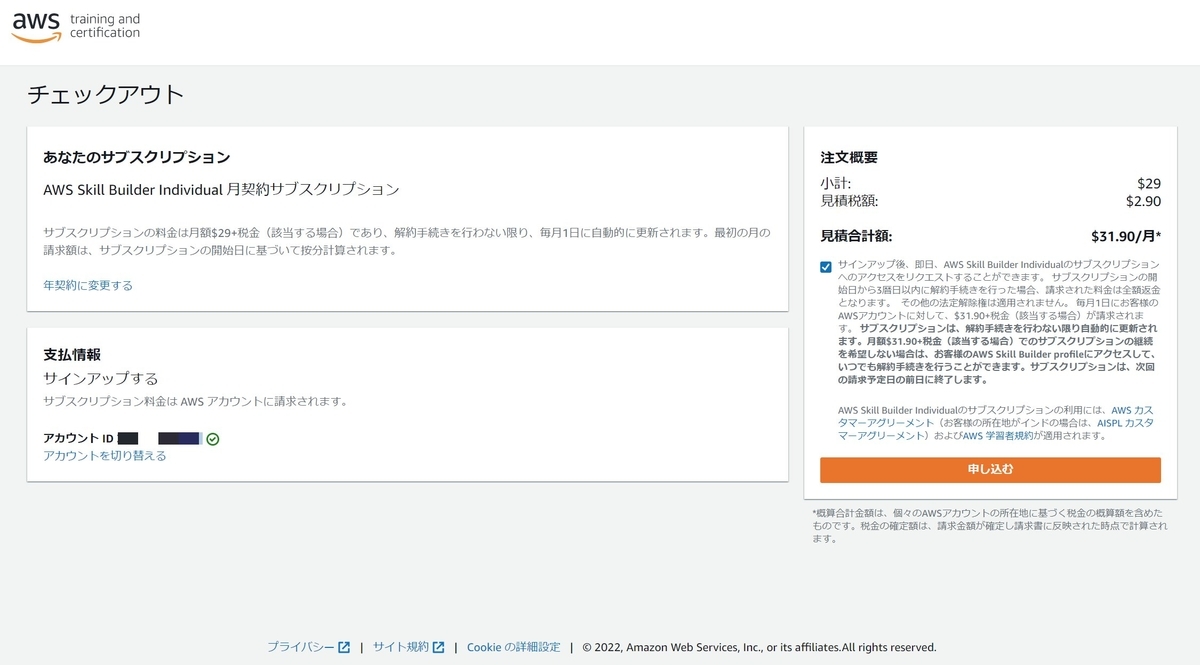Click the estimated tax value $2.90

pyautogui.click(x=1143, y=201)
